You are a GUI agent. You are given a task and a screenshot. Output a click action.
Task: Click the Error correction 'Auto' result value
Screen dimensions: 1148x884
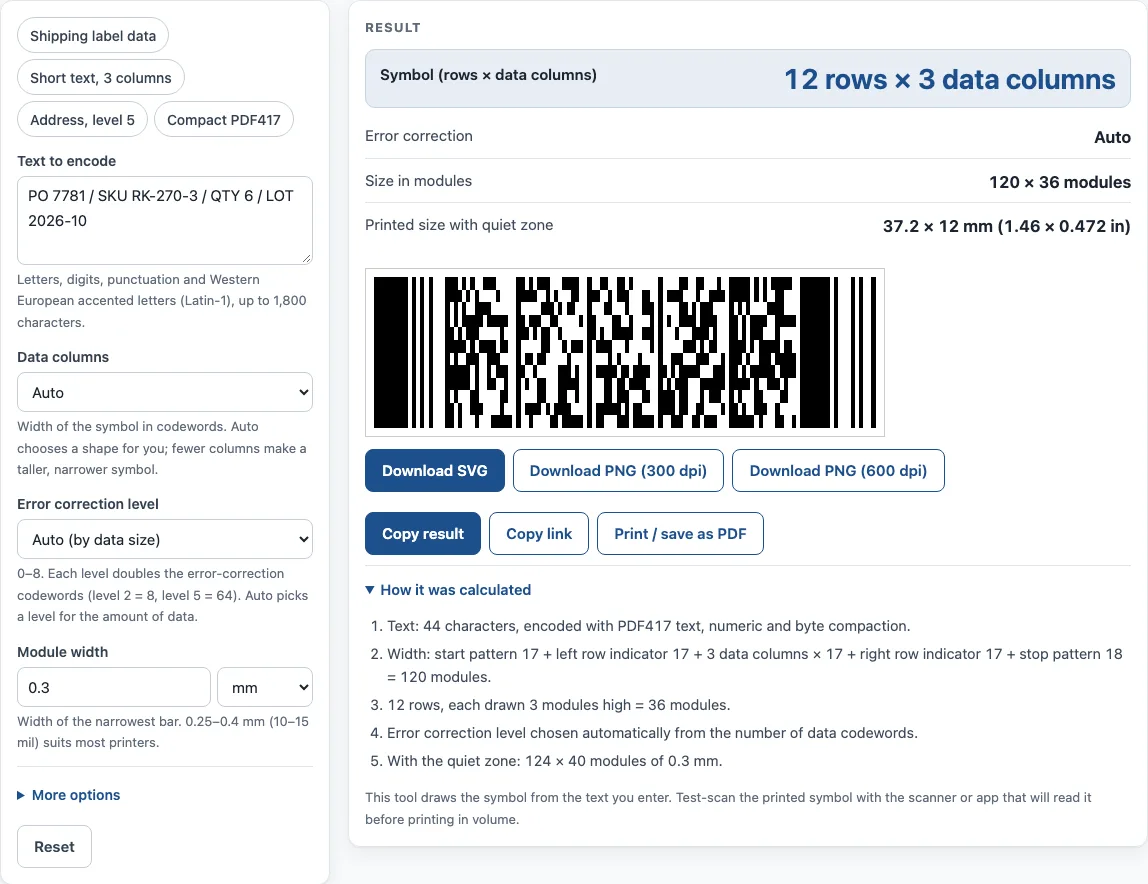(1112, 137)
